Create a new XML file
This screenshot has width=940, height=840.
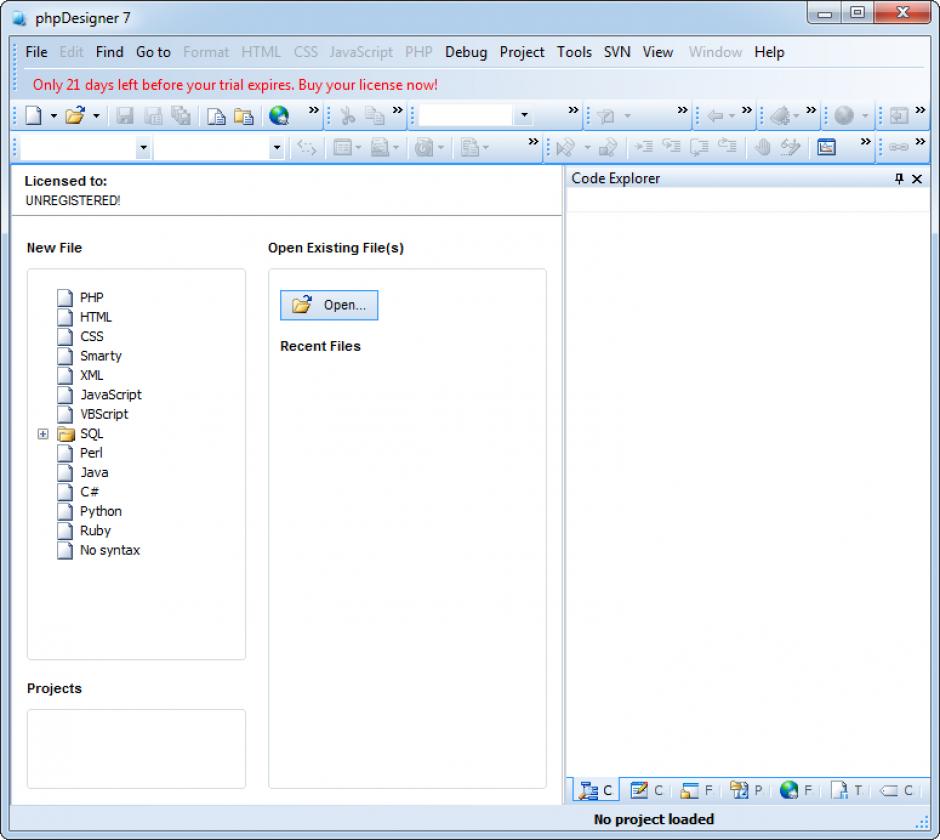tap(80, 375)
